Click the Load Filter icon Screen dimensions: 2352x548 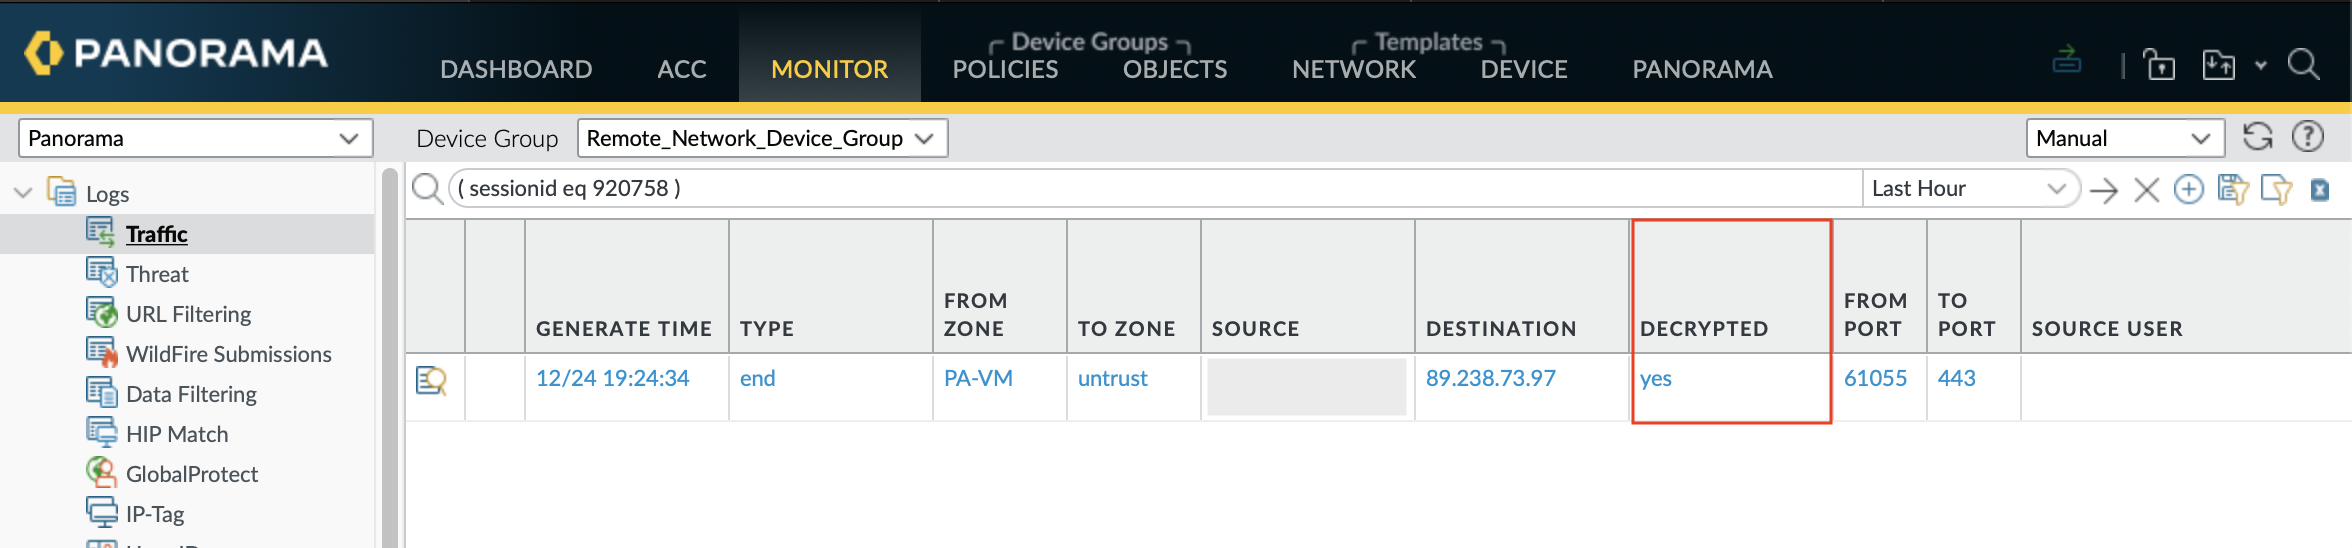(x=2276, y=189)
